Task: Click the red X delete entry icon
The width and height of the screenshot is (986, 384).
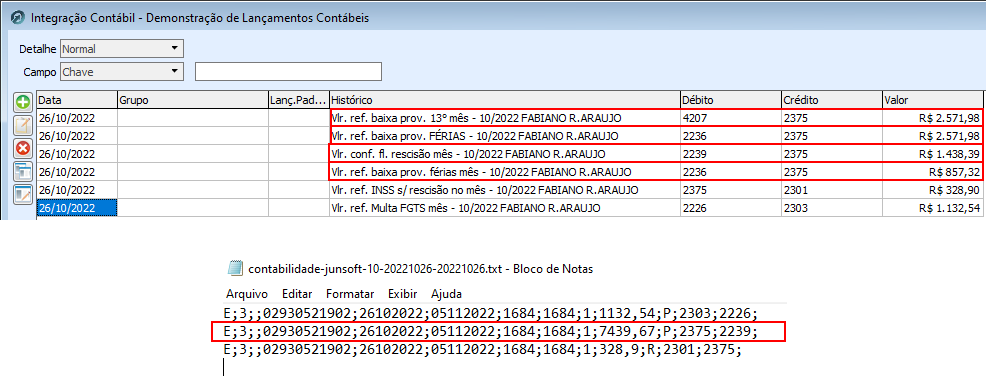Action: coord(23,148)
